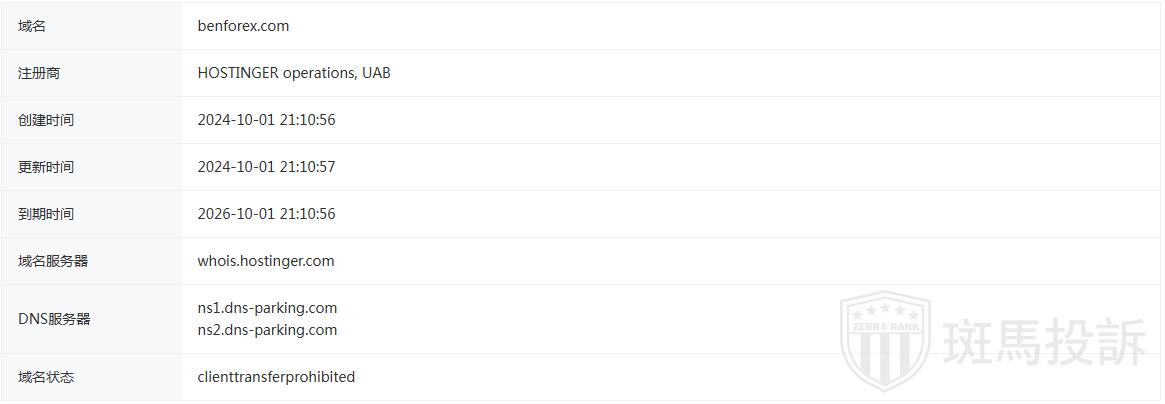Click the empty area right of benforex.com row
1165x404 pixels.
(x=700, y=26)
